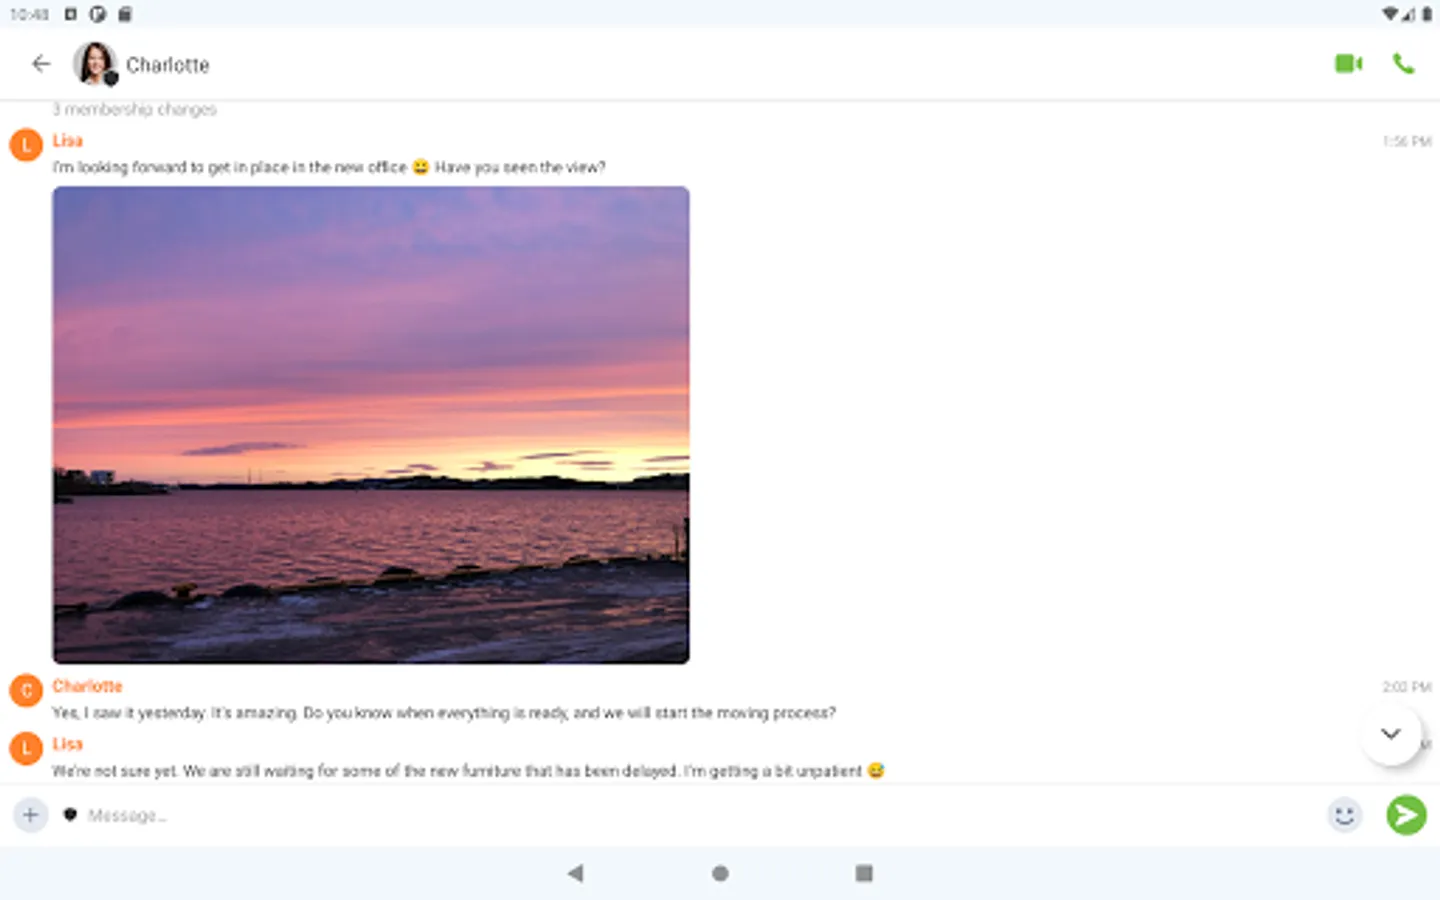Open Charlotte's profile picture in header

[x=95, y=64]
